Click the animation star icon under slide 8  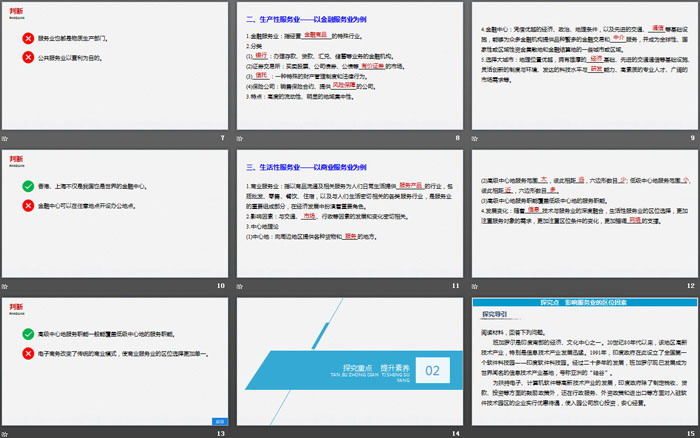240,138
